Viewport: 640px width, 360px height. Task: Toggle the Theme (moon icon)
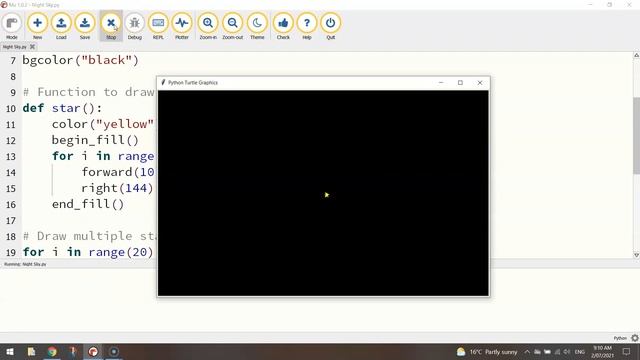pos(257,26)
